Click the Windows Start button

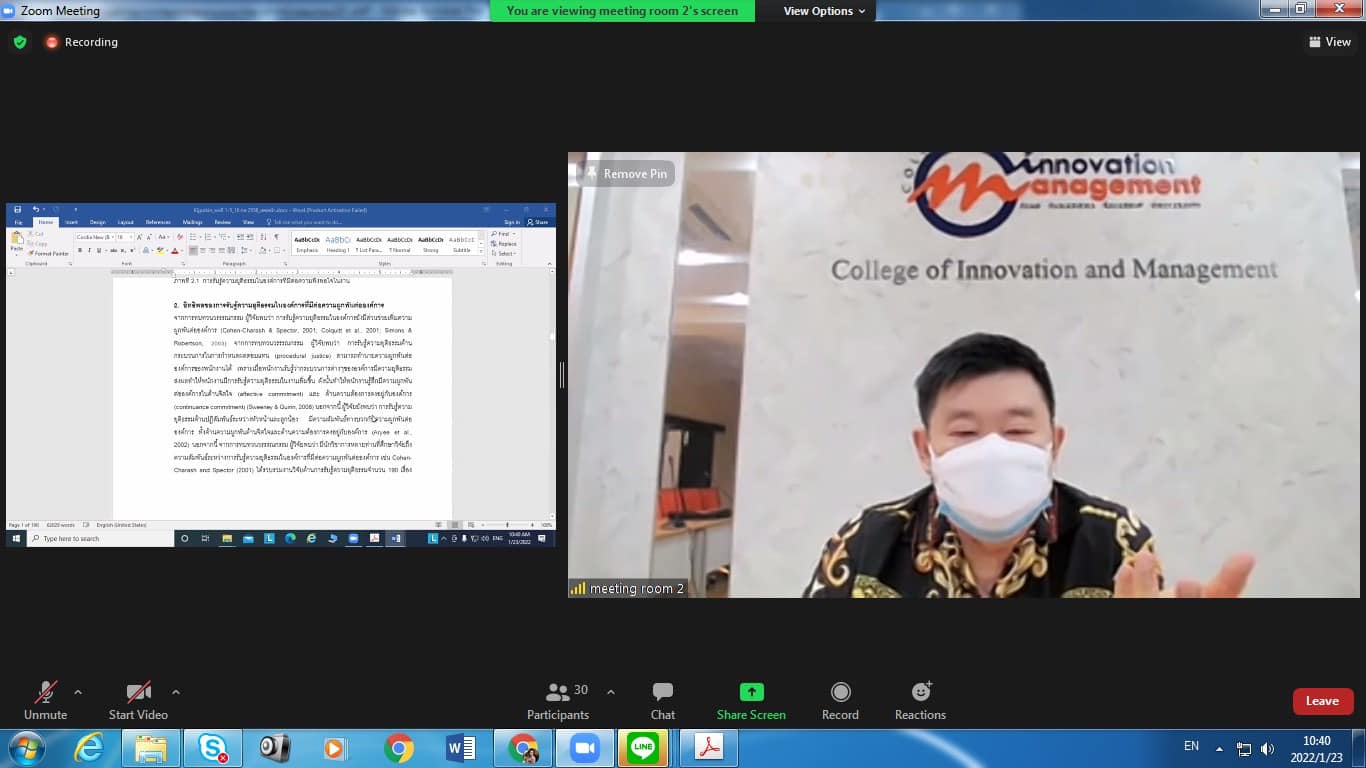25,748
